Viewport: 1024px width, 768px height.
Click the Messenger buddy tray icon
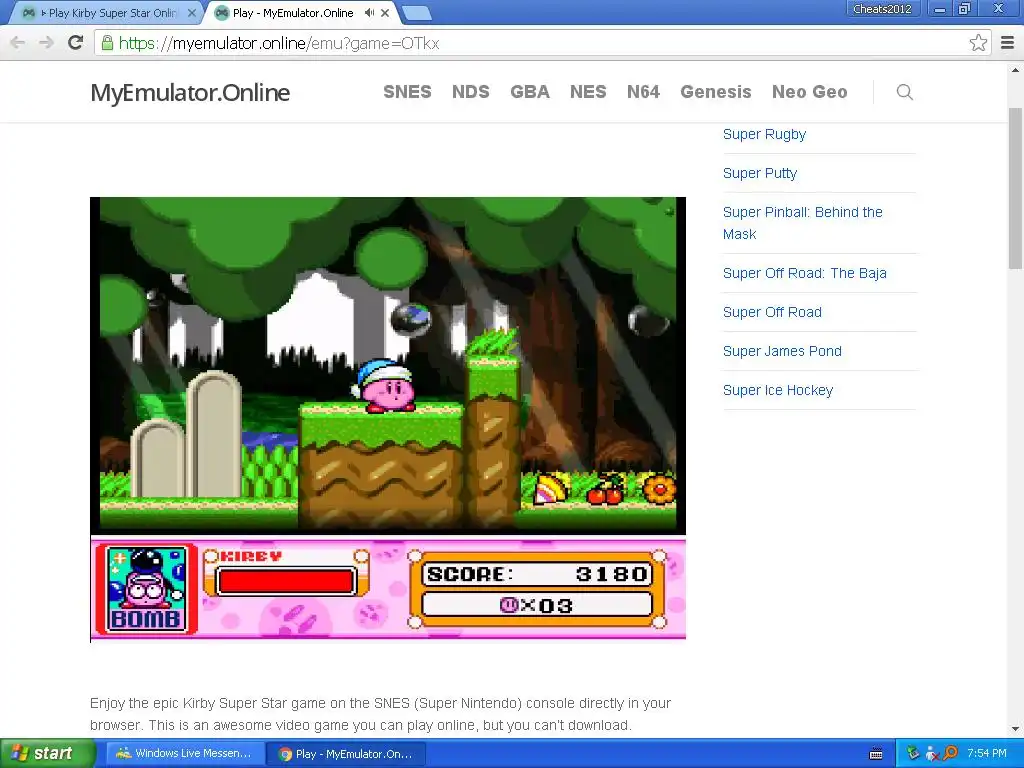click(x=932, y=754)
